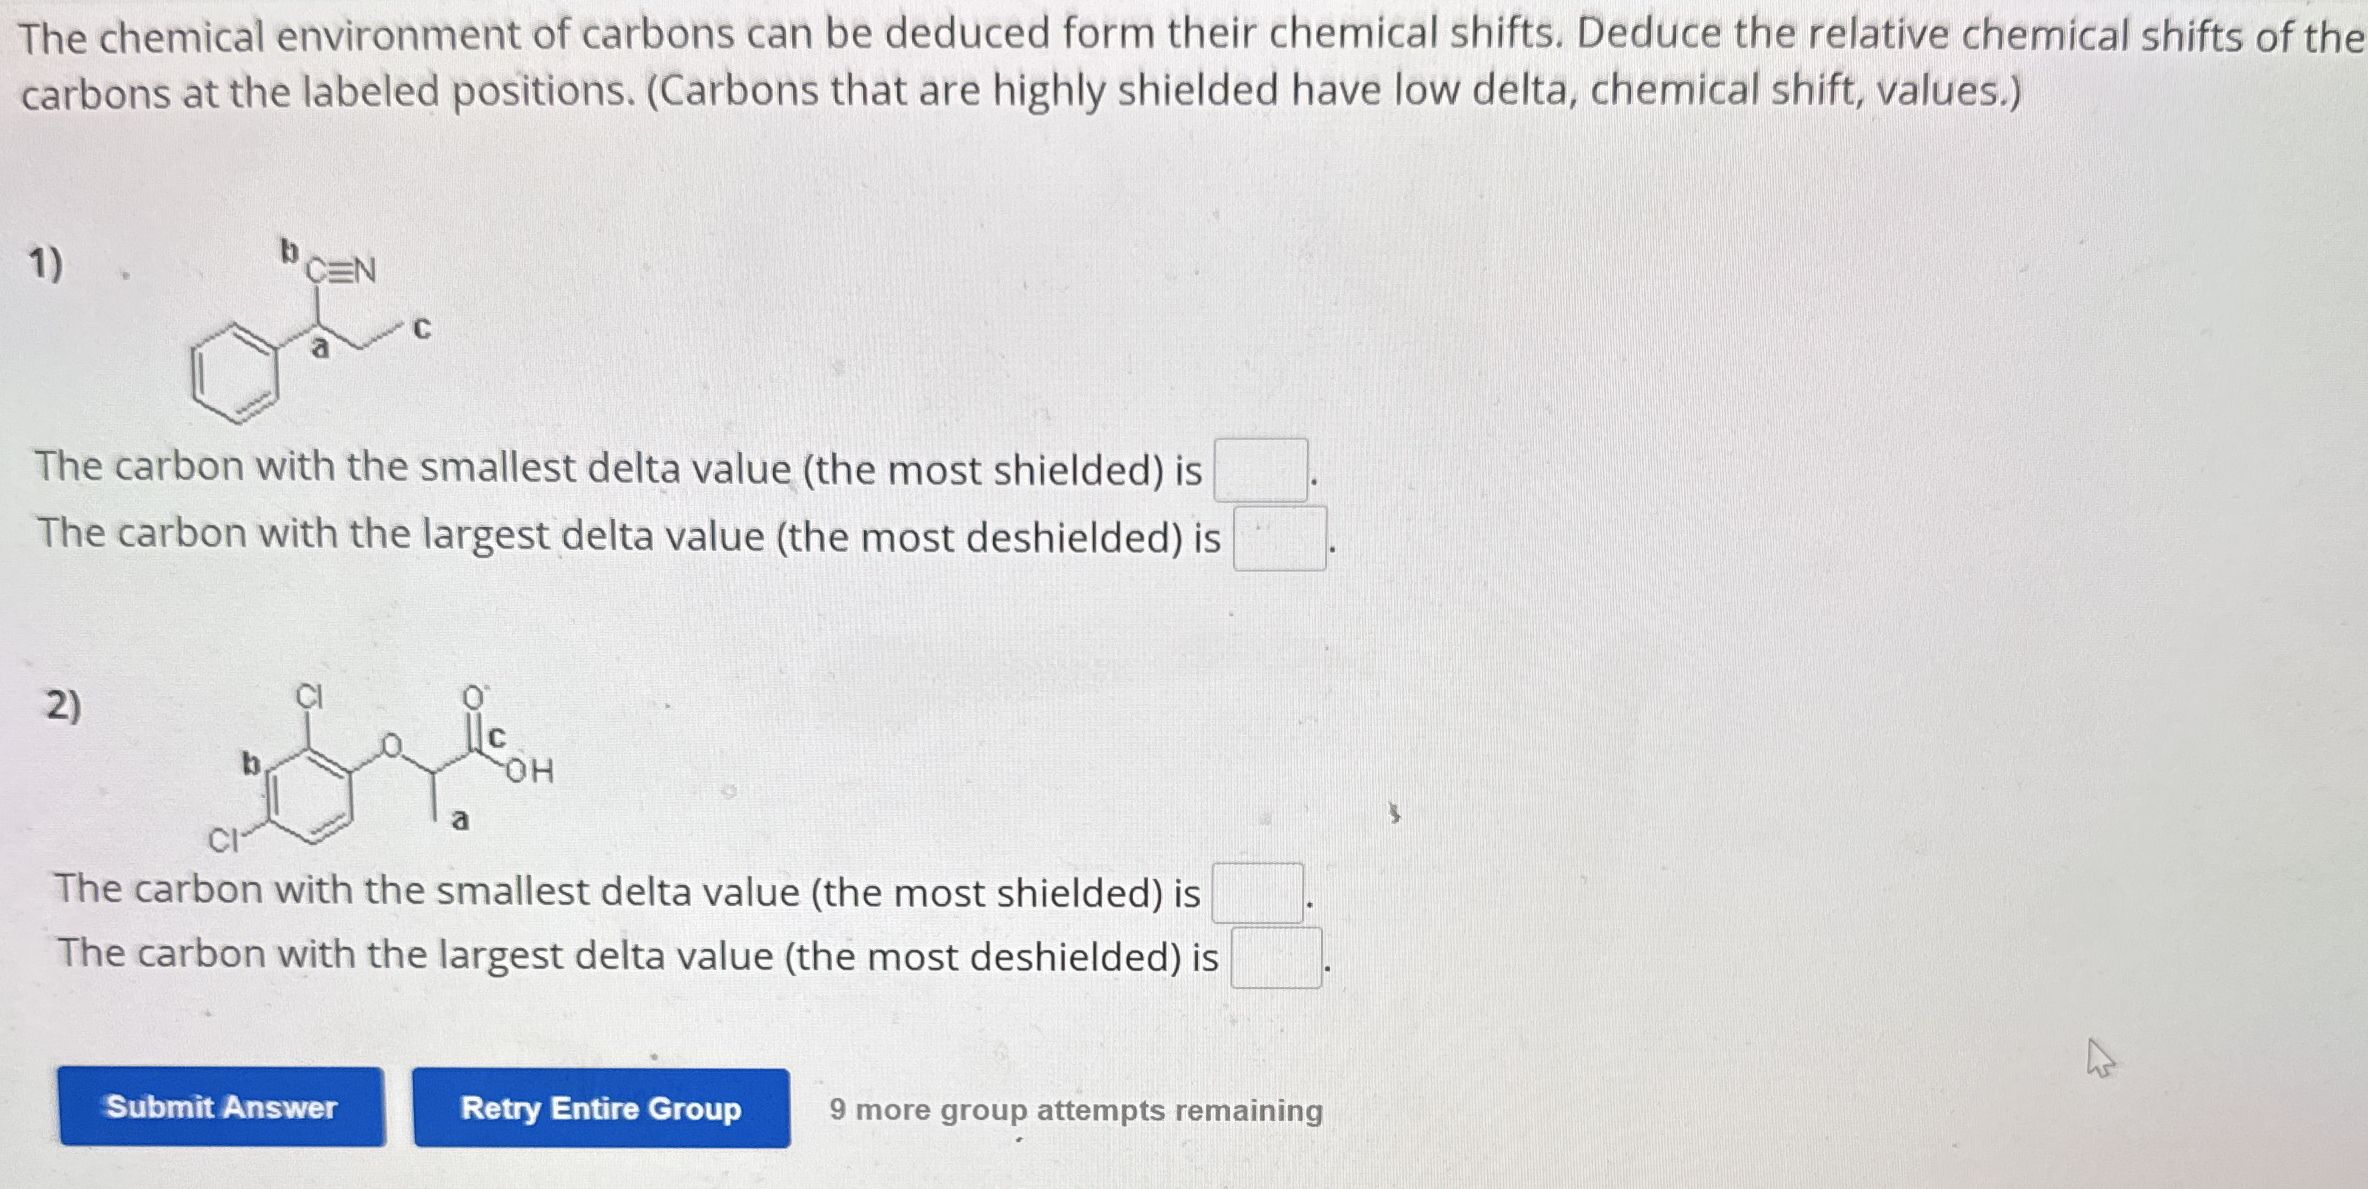Click the question number 1) label
The image size is (2368, 1189).
46,265
